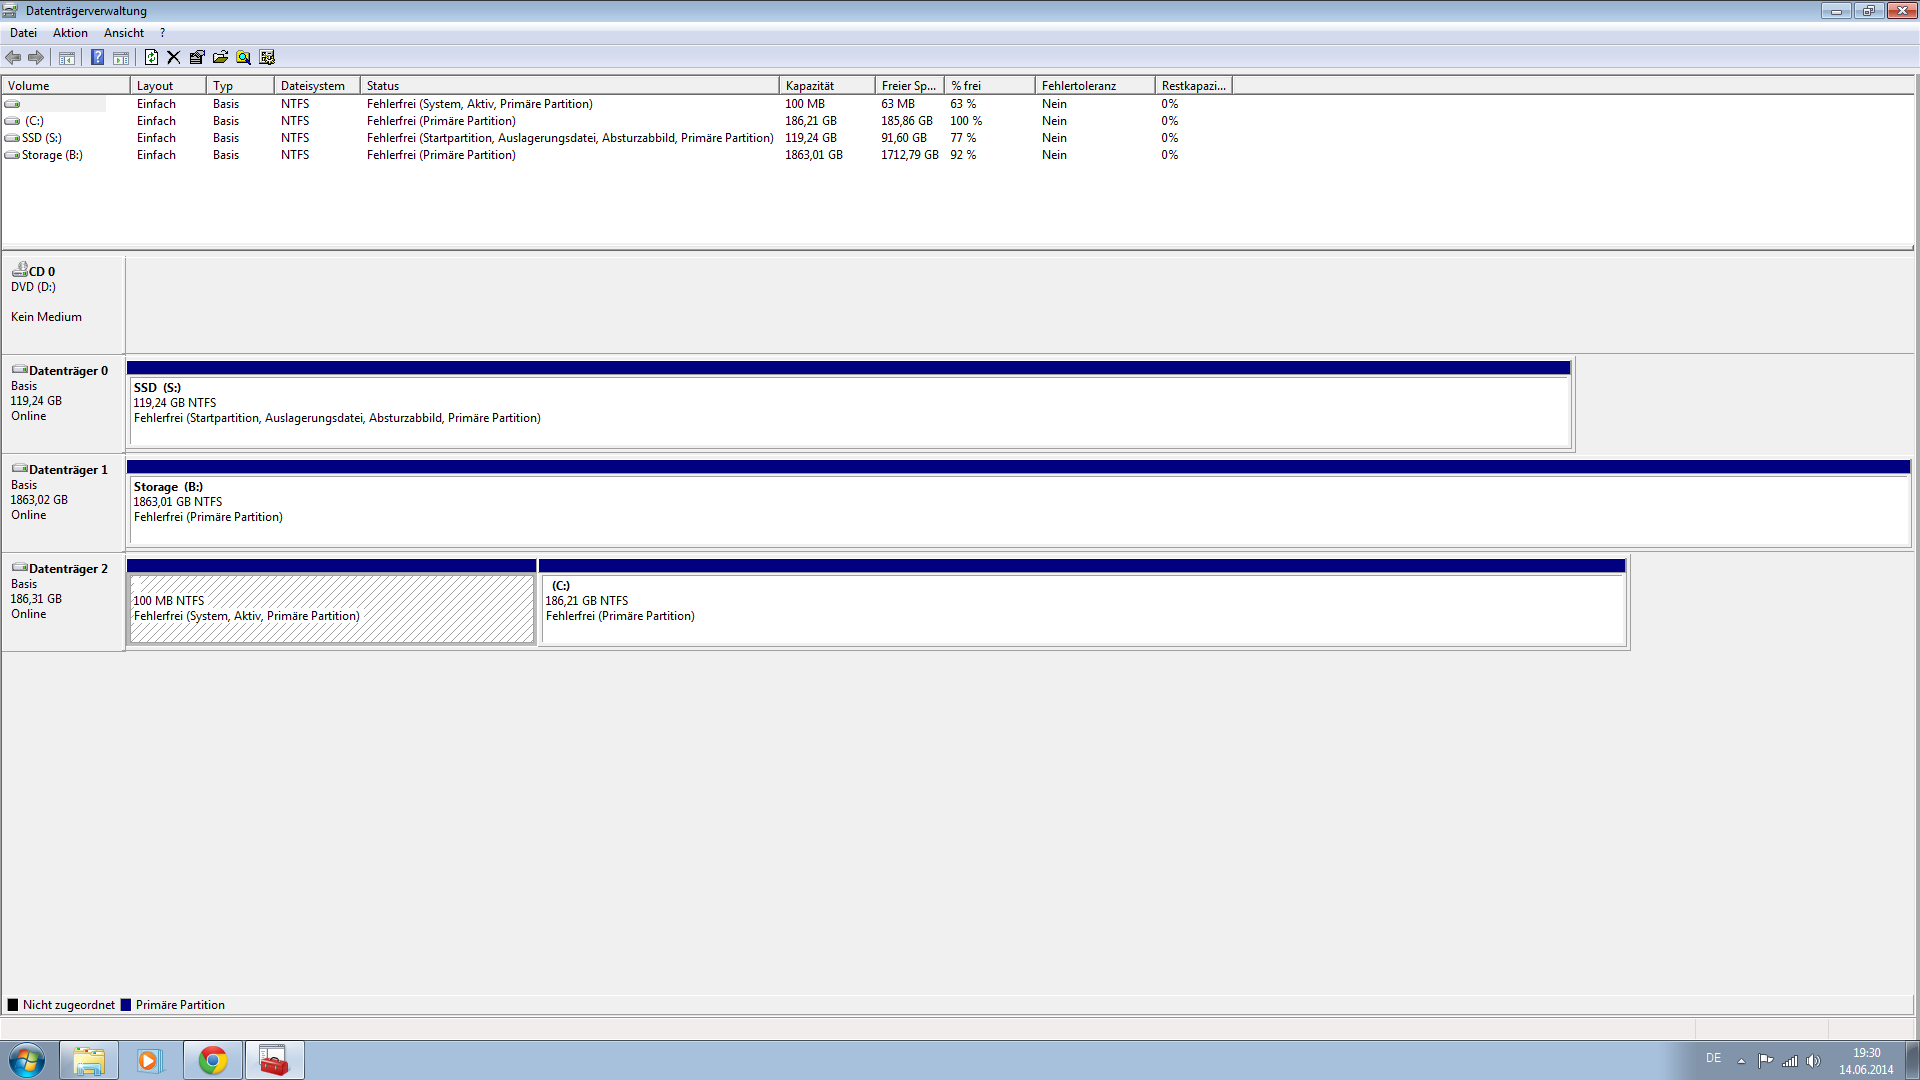This screenshot has height=1080, width=1920.
Task: Open the Aktion menu
Action: 70,33
